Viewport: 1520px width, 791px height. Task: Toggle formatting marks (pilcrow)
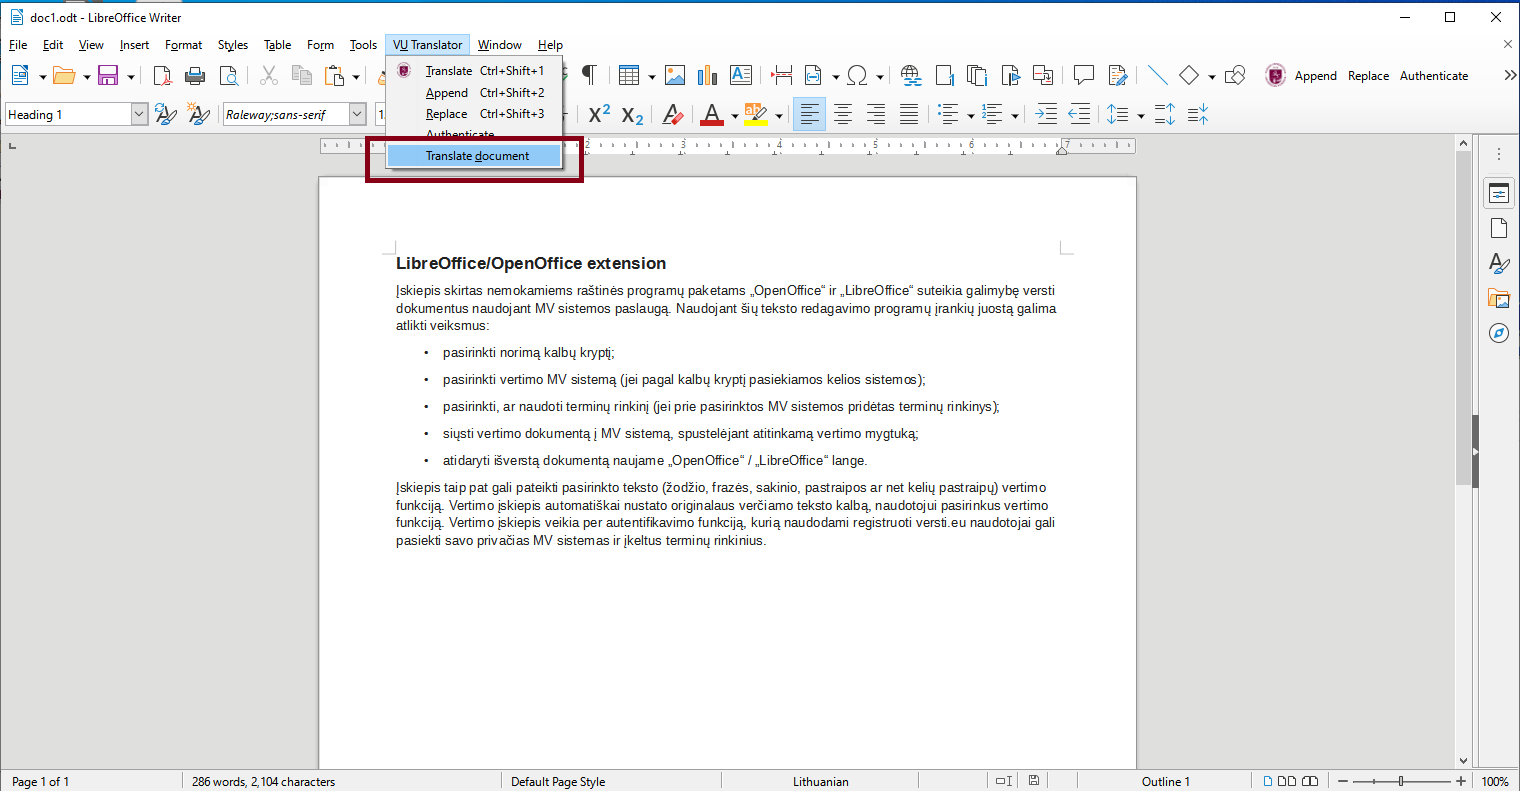pos(589,76)
